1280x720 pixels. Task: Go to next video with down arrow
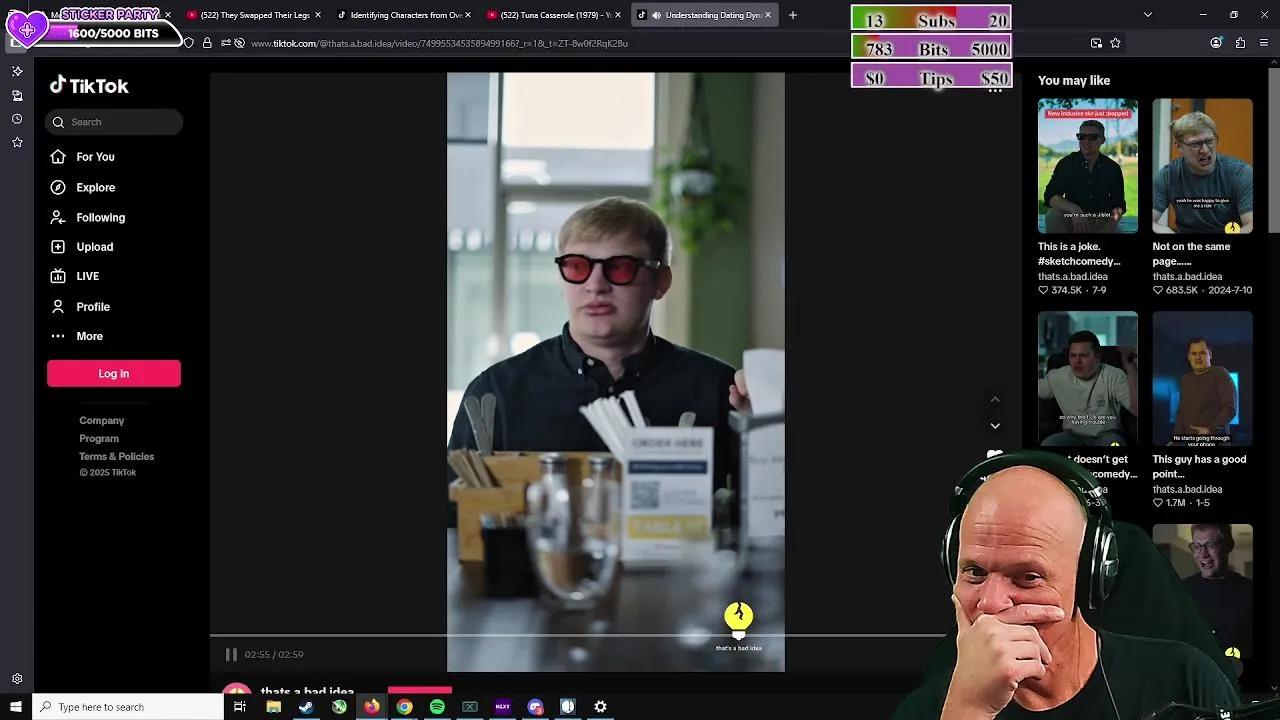pyautogui.click(x=995, y=426)
